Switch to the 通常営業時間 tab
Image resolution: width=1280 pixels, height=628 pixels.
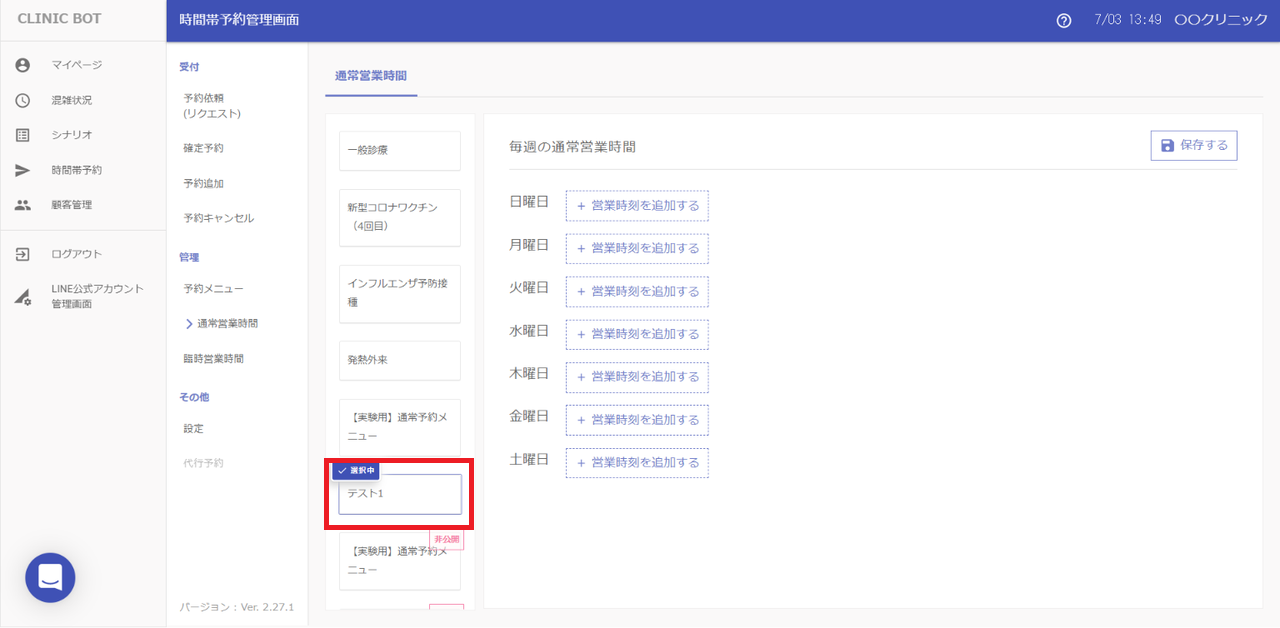[371, 76]
